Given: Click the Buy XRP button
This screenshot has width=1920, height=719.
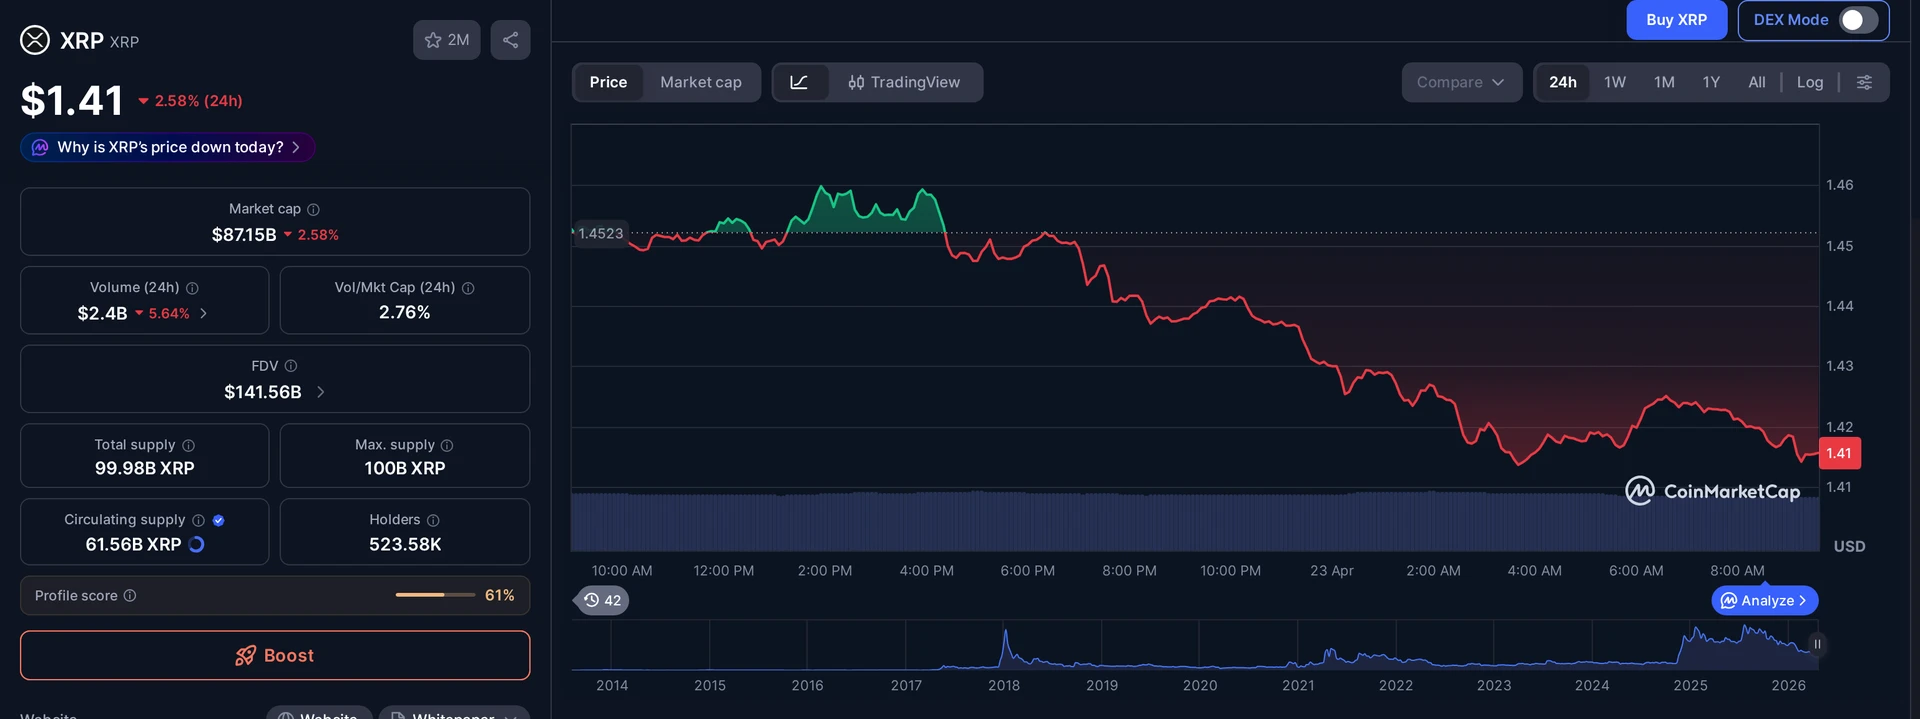Looking at the screenshot, I should [1676, 20].
